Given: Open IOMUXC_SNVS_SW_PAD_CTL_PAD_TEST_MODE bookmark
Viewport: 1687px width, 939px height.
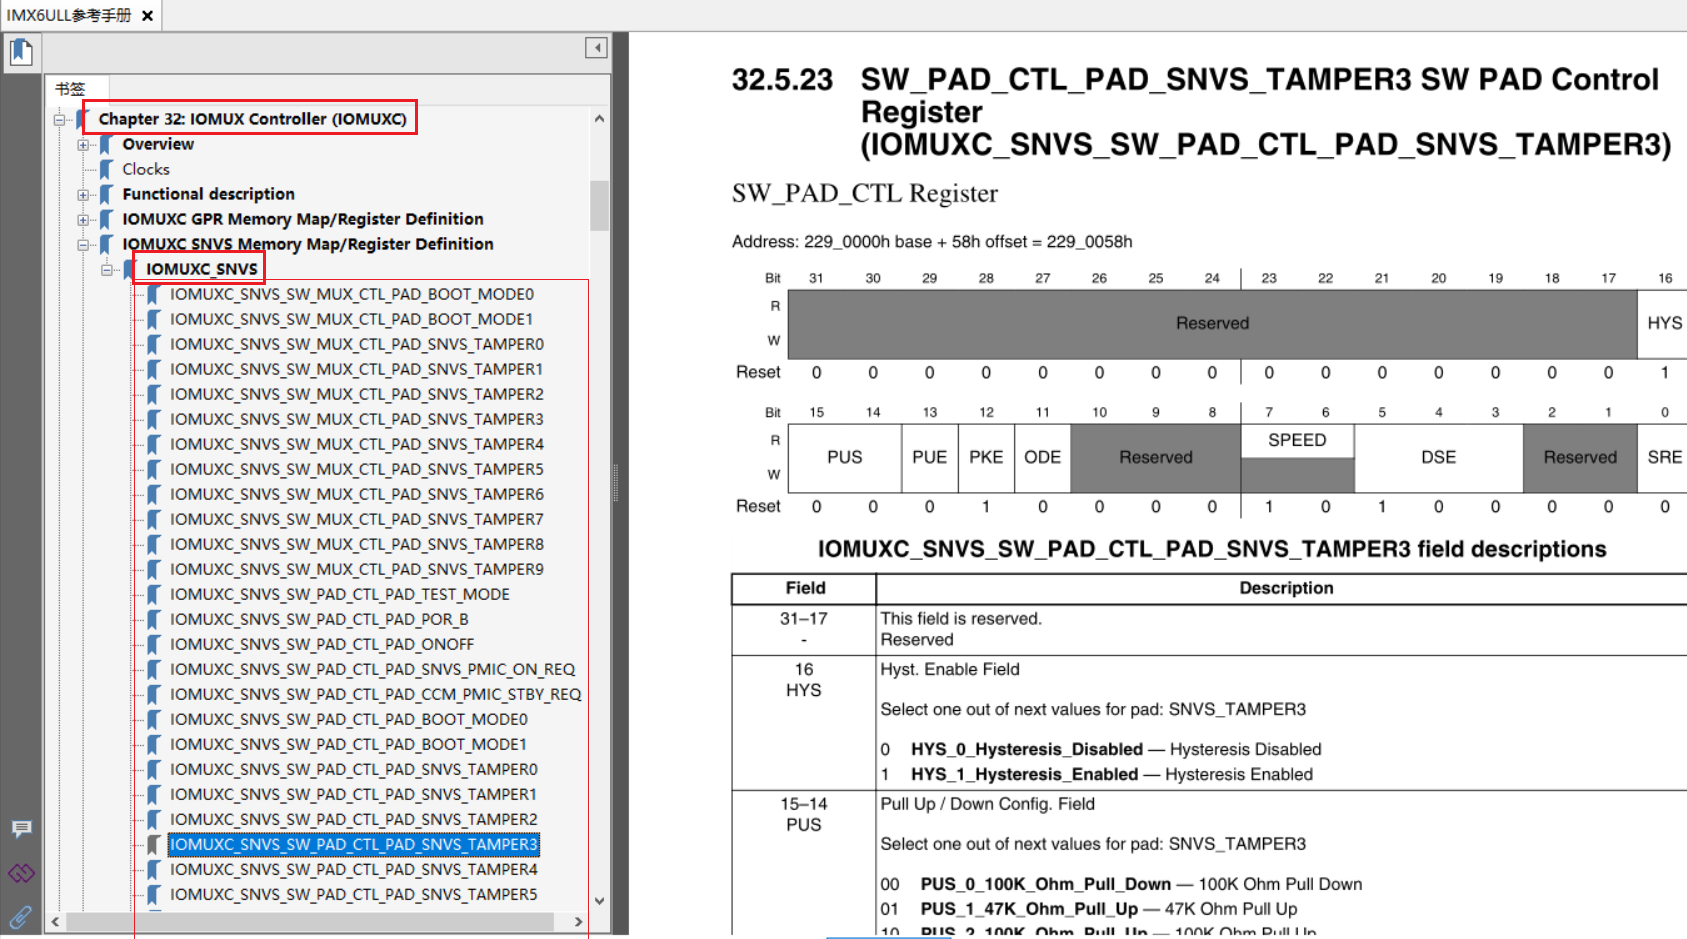Looking at the screenshot, I should pos(340,594).
